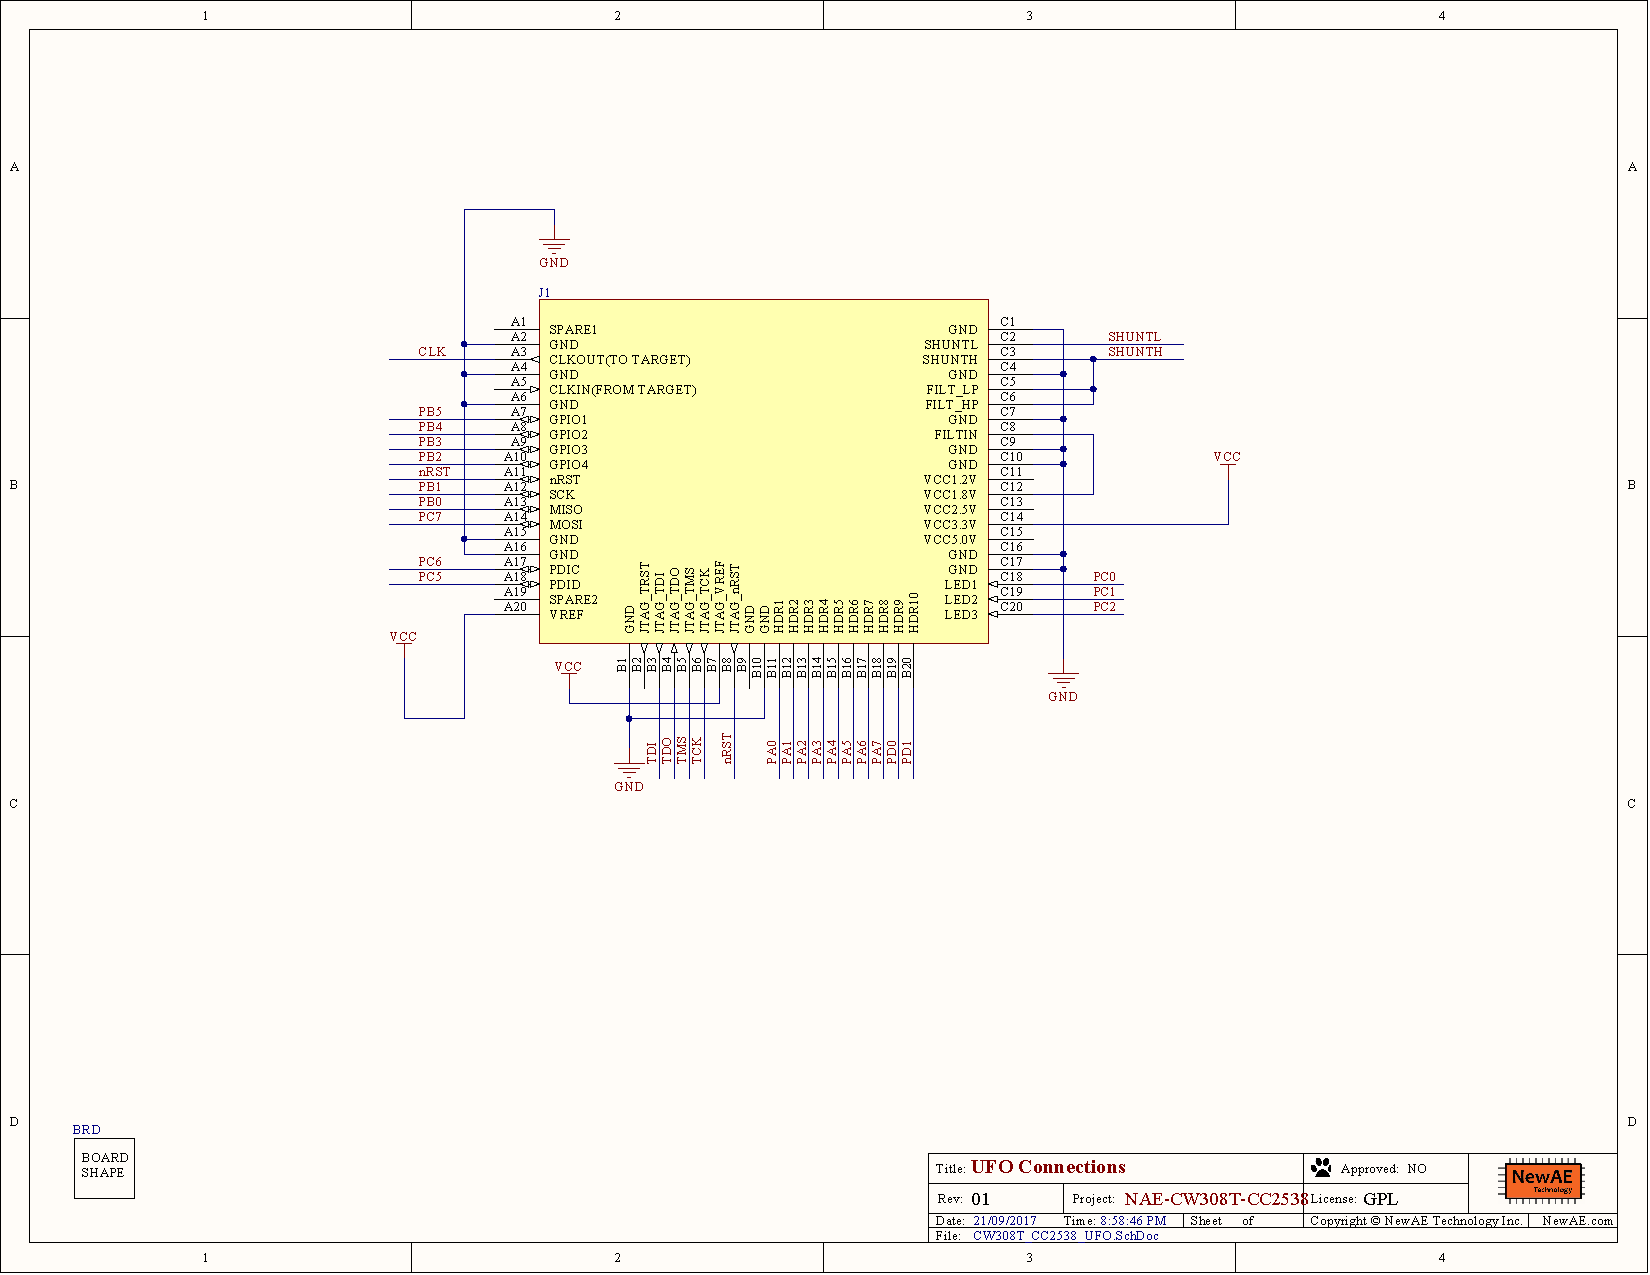Select the PB1 net label
This screenshot has height=1275, width=1650.
(x=430, y=487)
